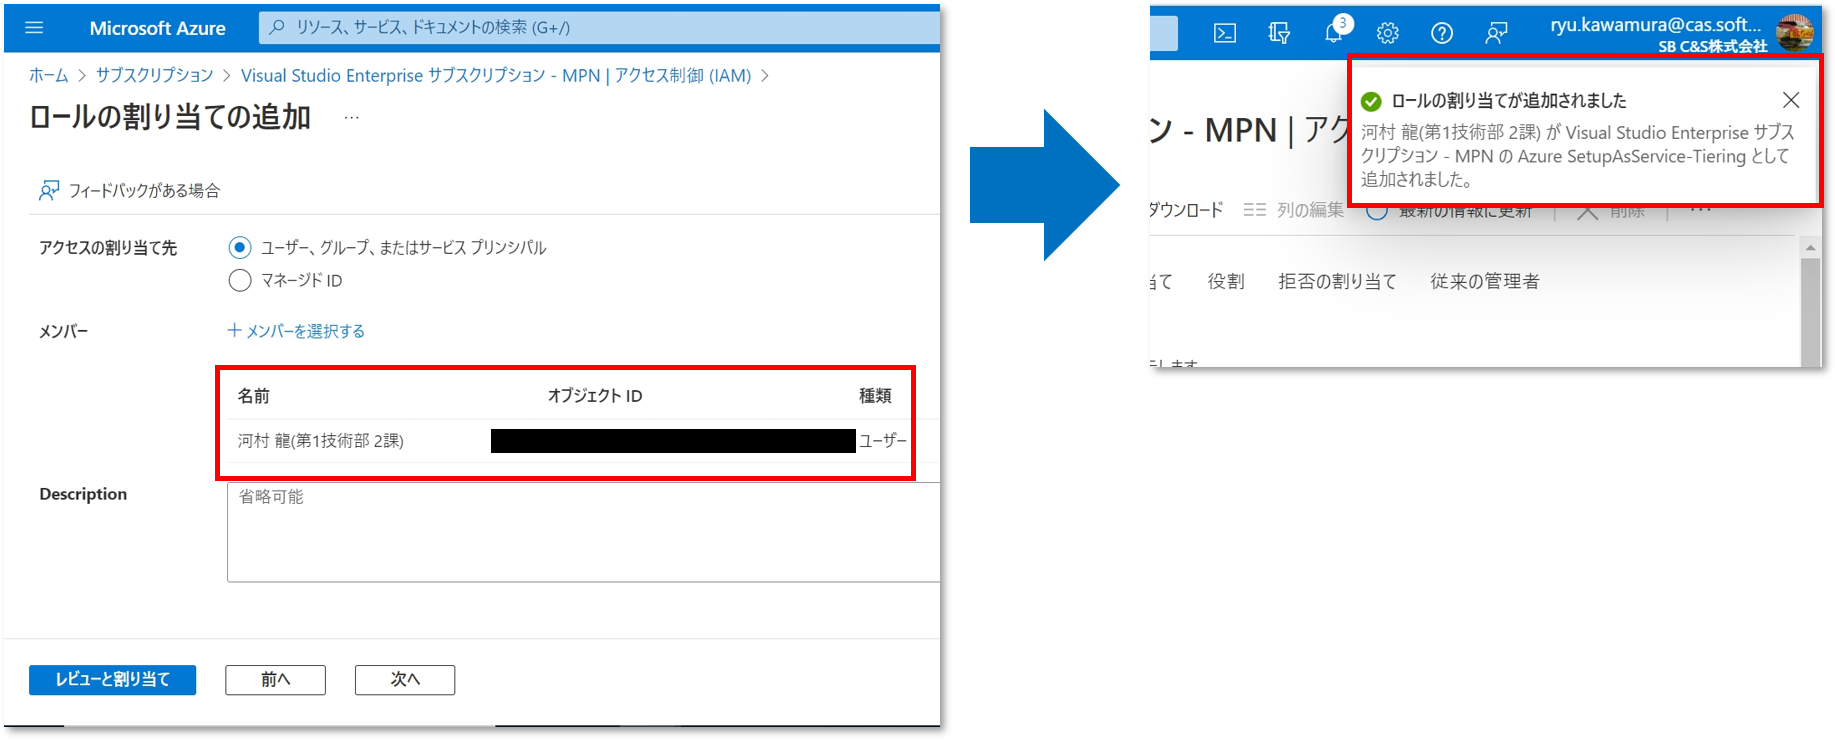Open directory and subscription filter icon

(x=1279, y=33)
